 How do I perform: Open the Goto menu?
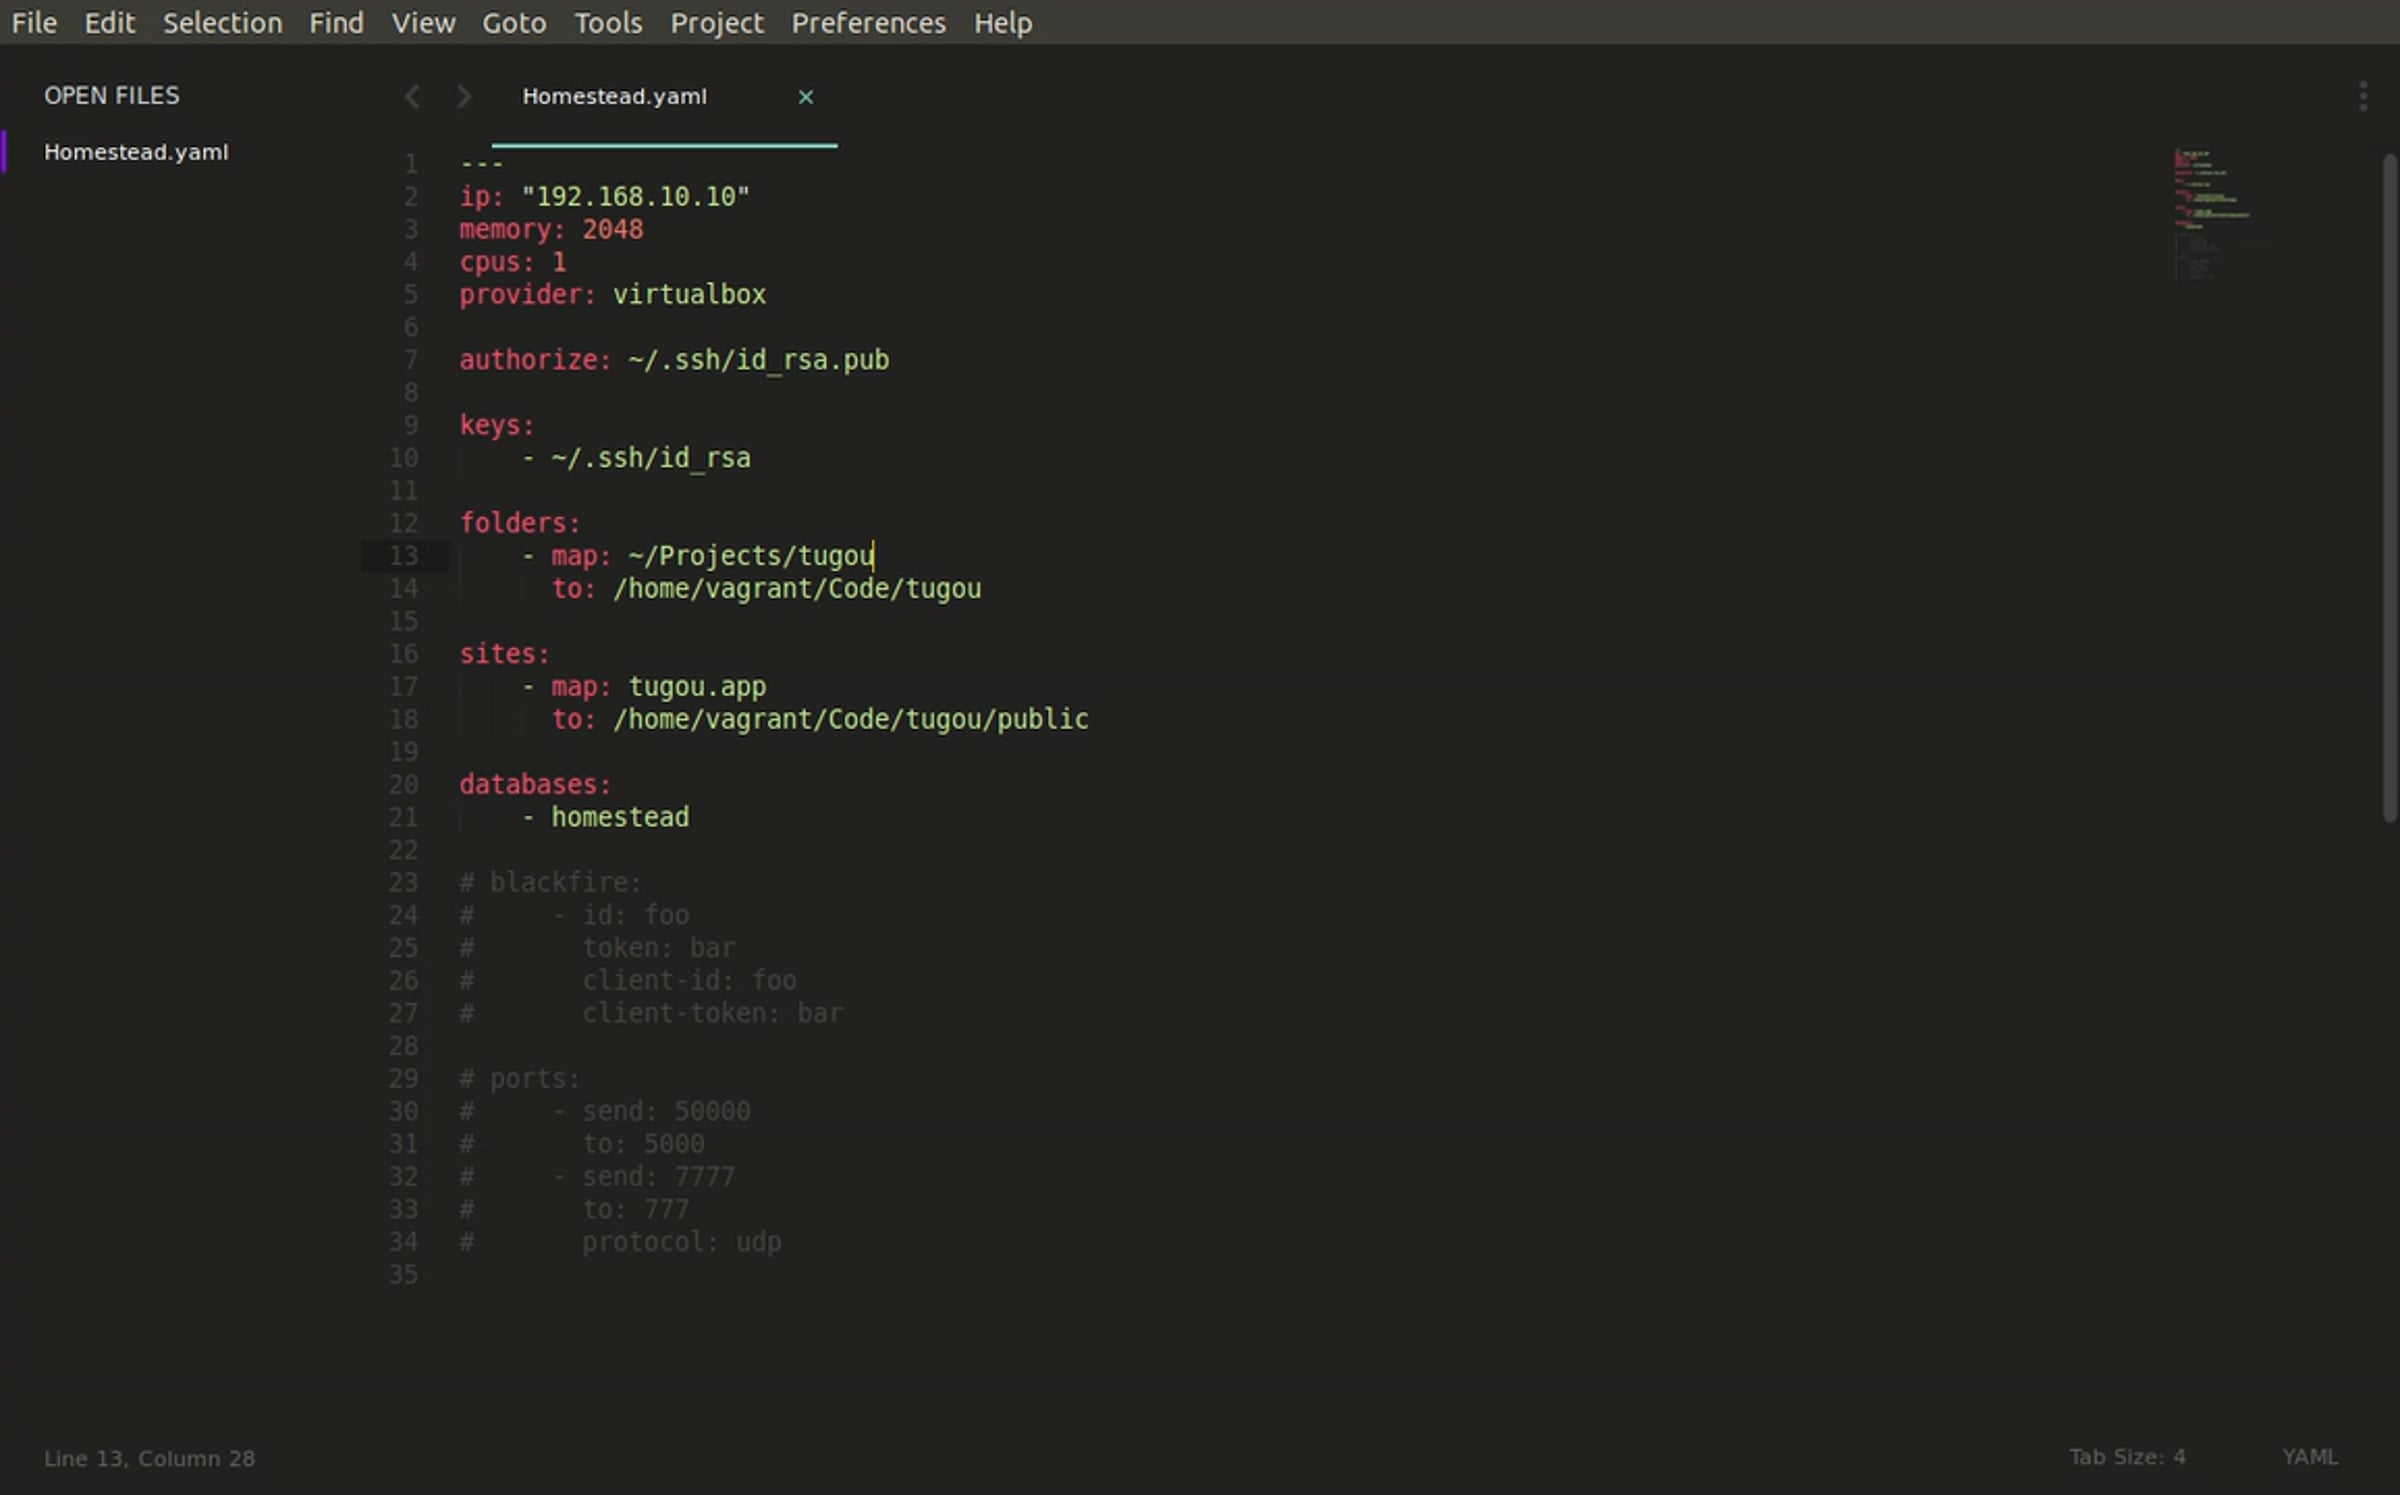(514, 22)
